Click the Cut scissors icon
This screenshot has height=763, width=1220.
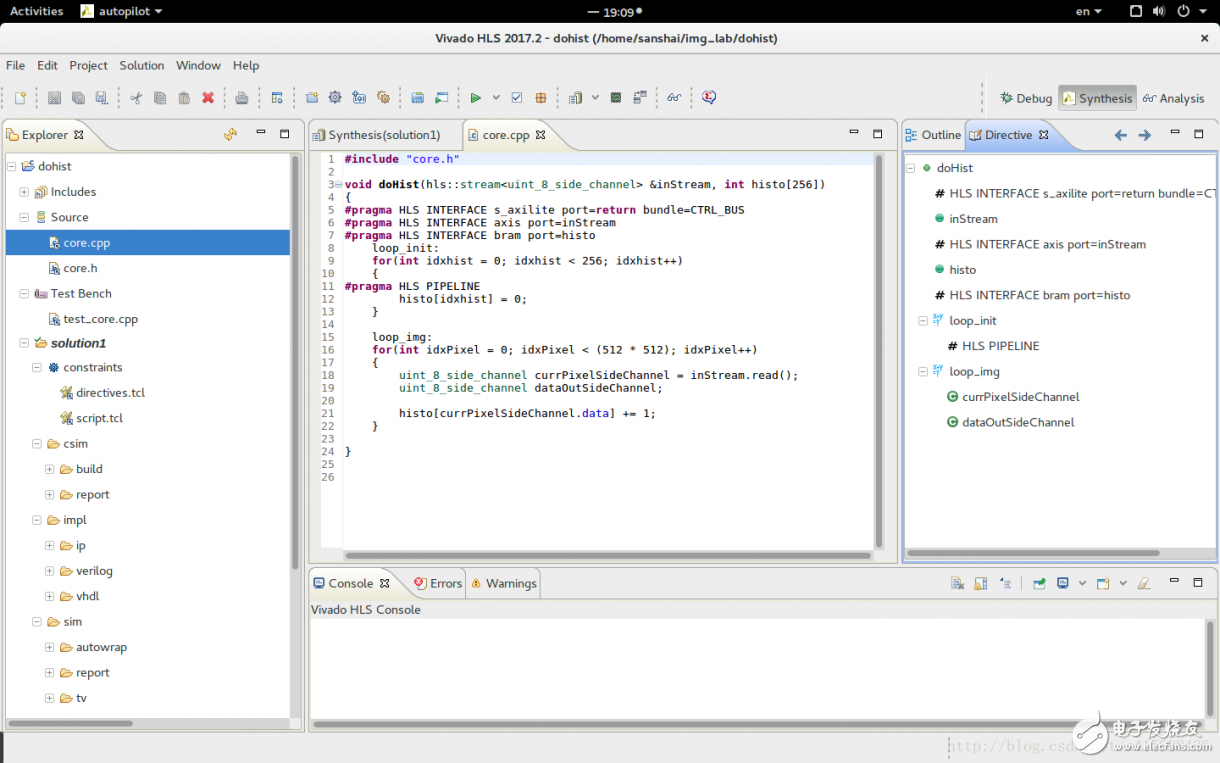tap(135, 98)
